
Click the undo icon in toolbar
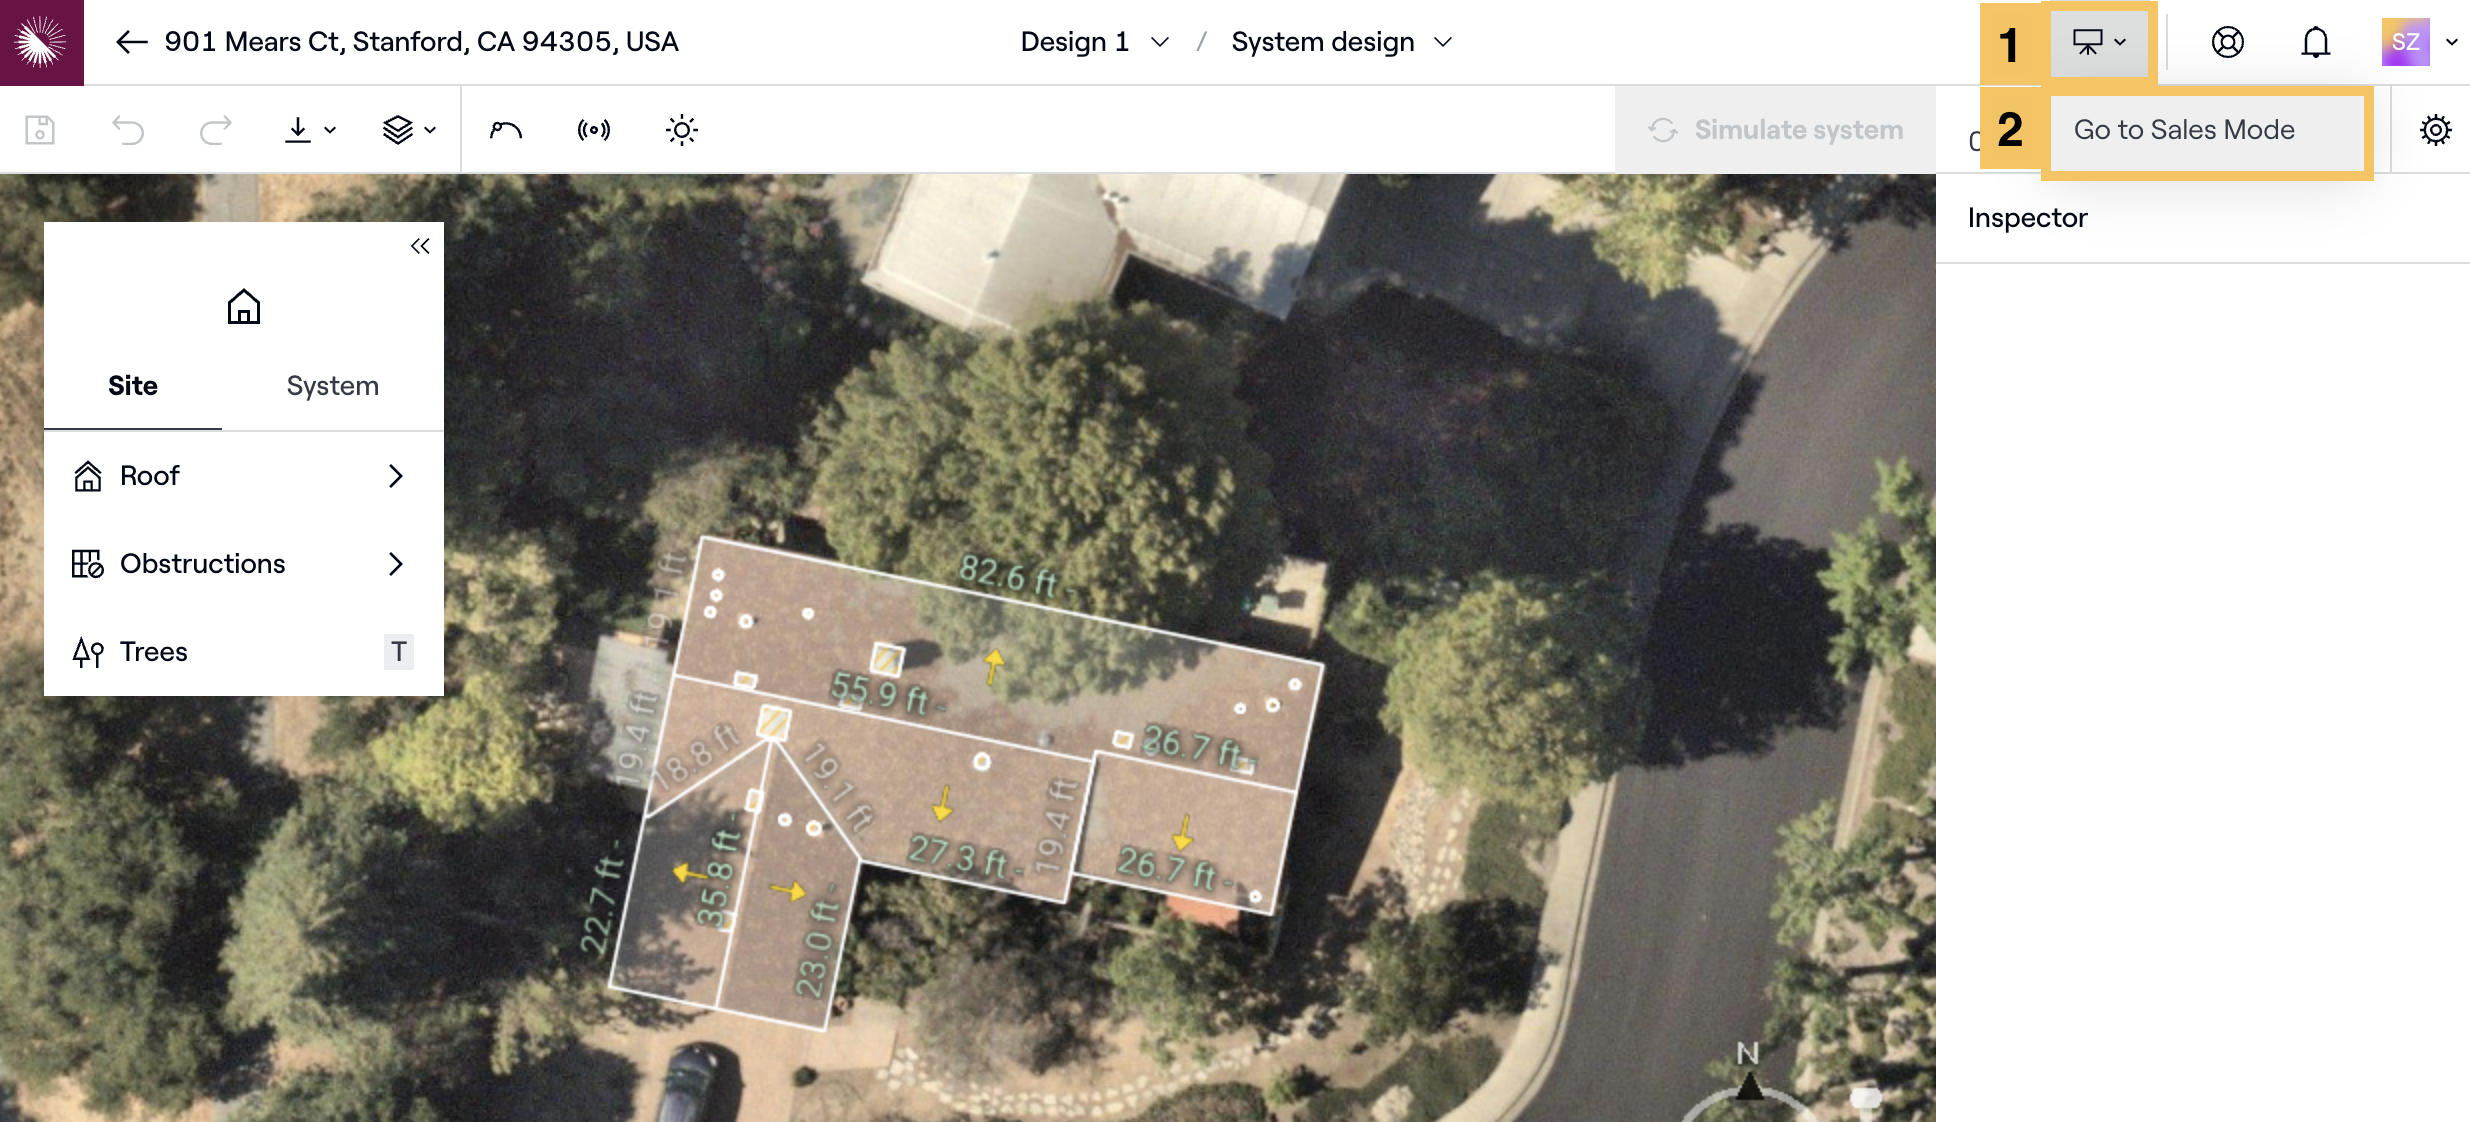pos(128,130)
